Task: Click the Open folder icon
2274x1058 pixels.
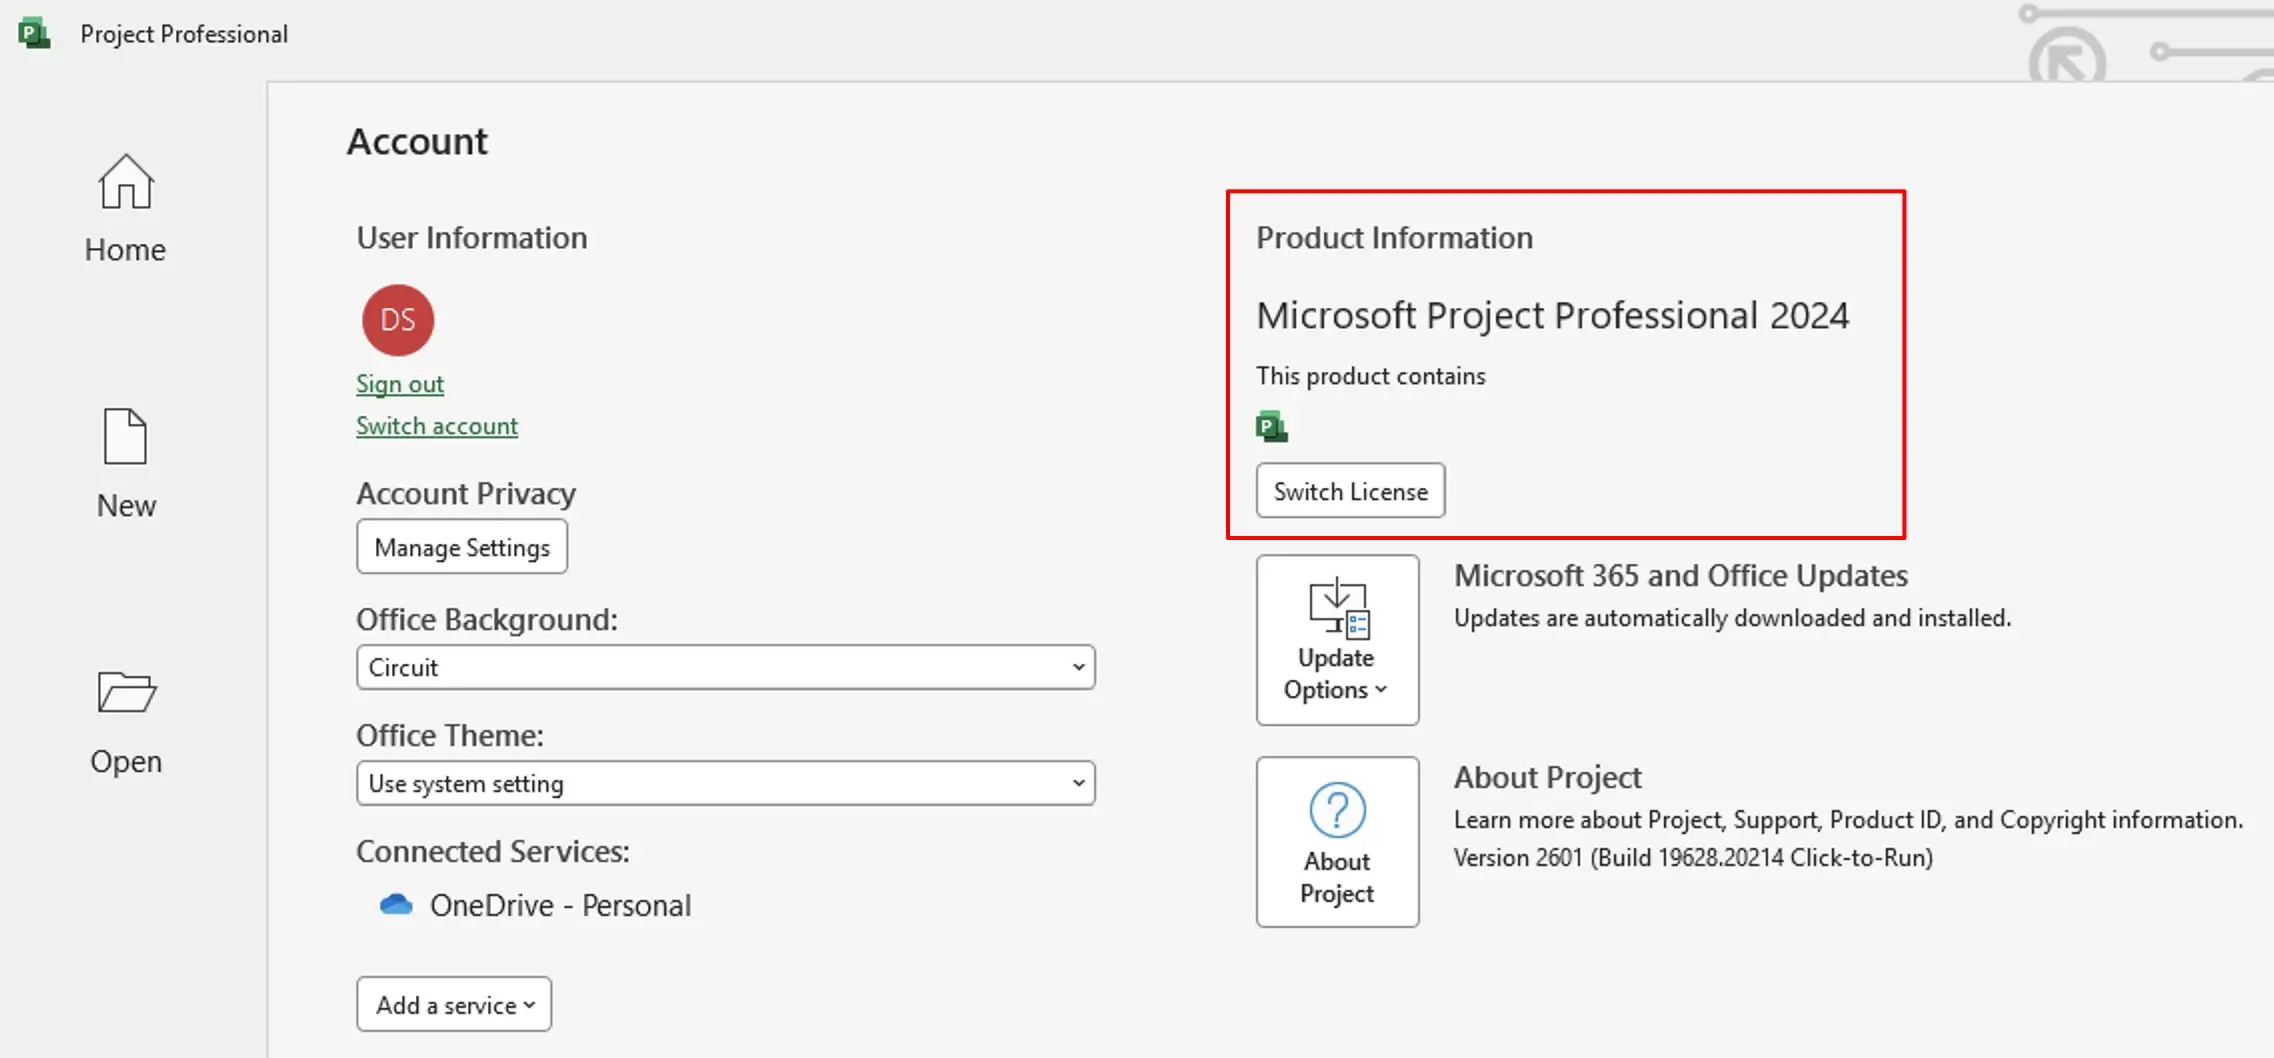Action: pyautogui.click(x=126, y=692)
